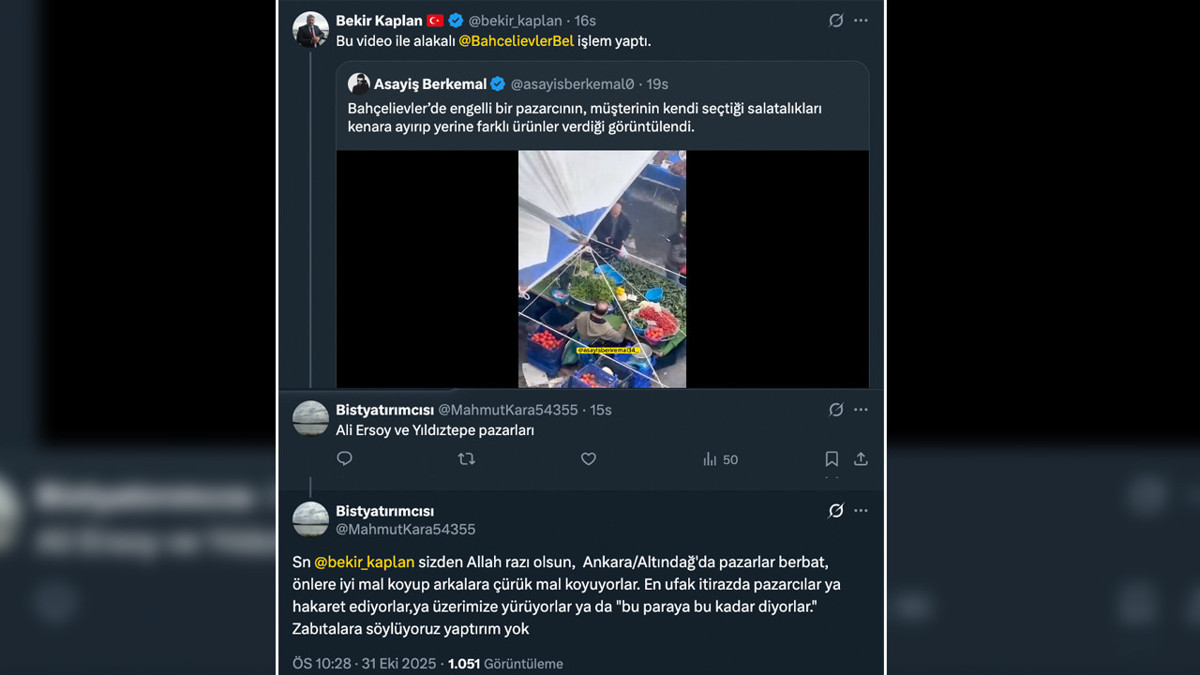The image size is (1200, 675).
Task: Click Grok icon on the Ali Ersoy reply
Action: click(836, 410)
